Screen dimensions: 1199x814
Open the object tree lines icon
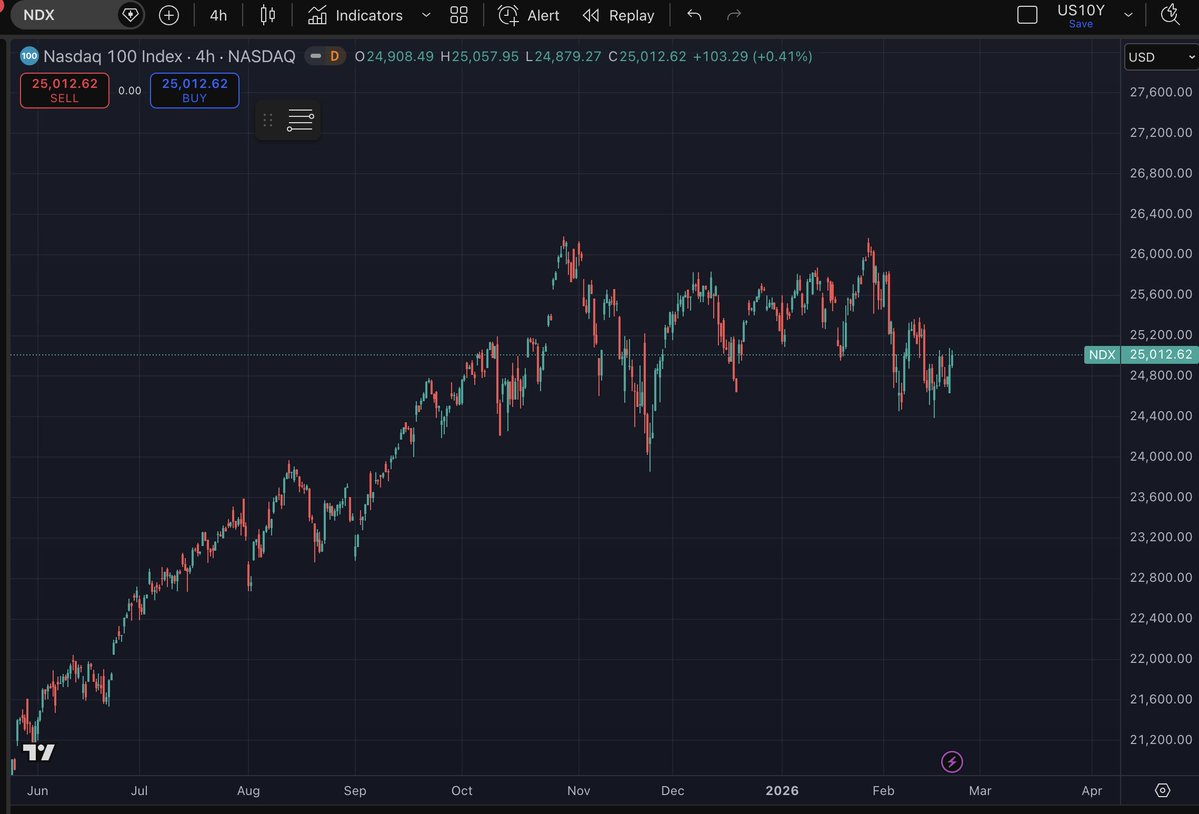[x=301, y=120]
